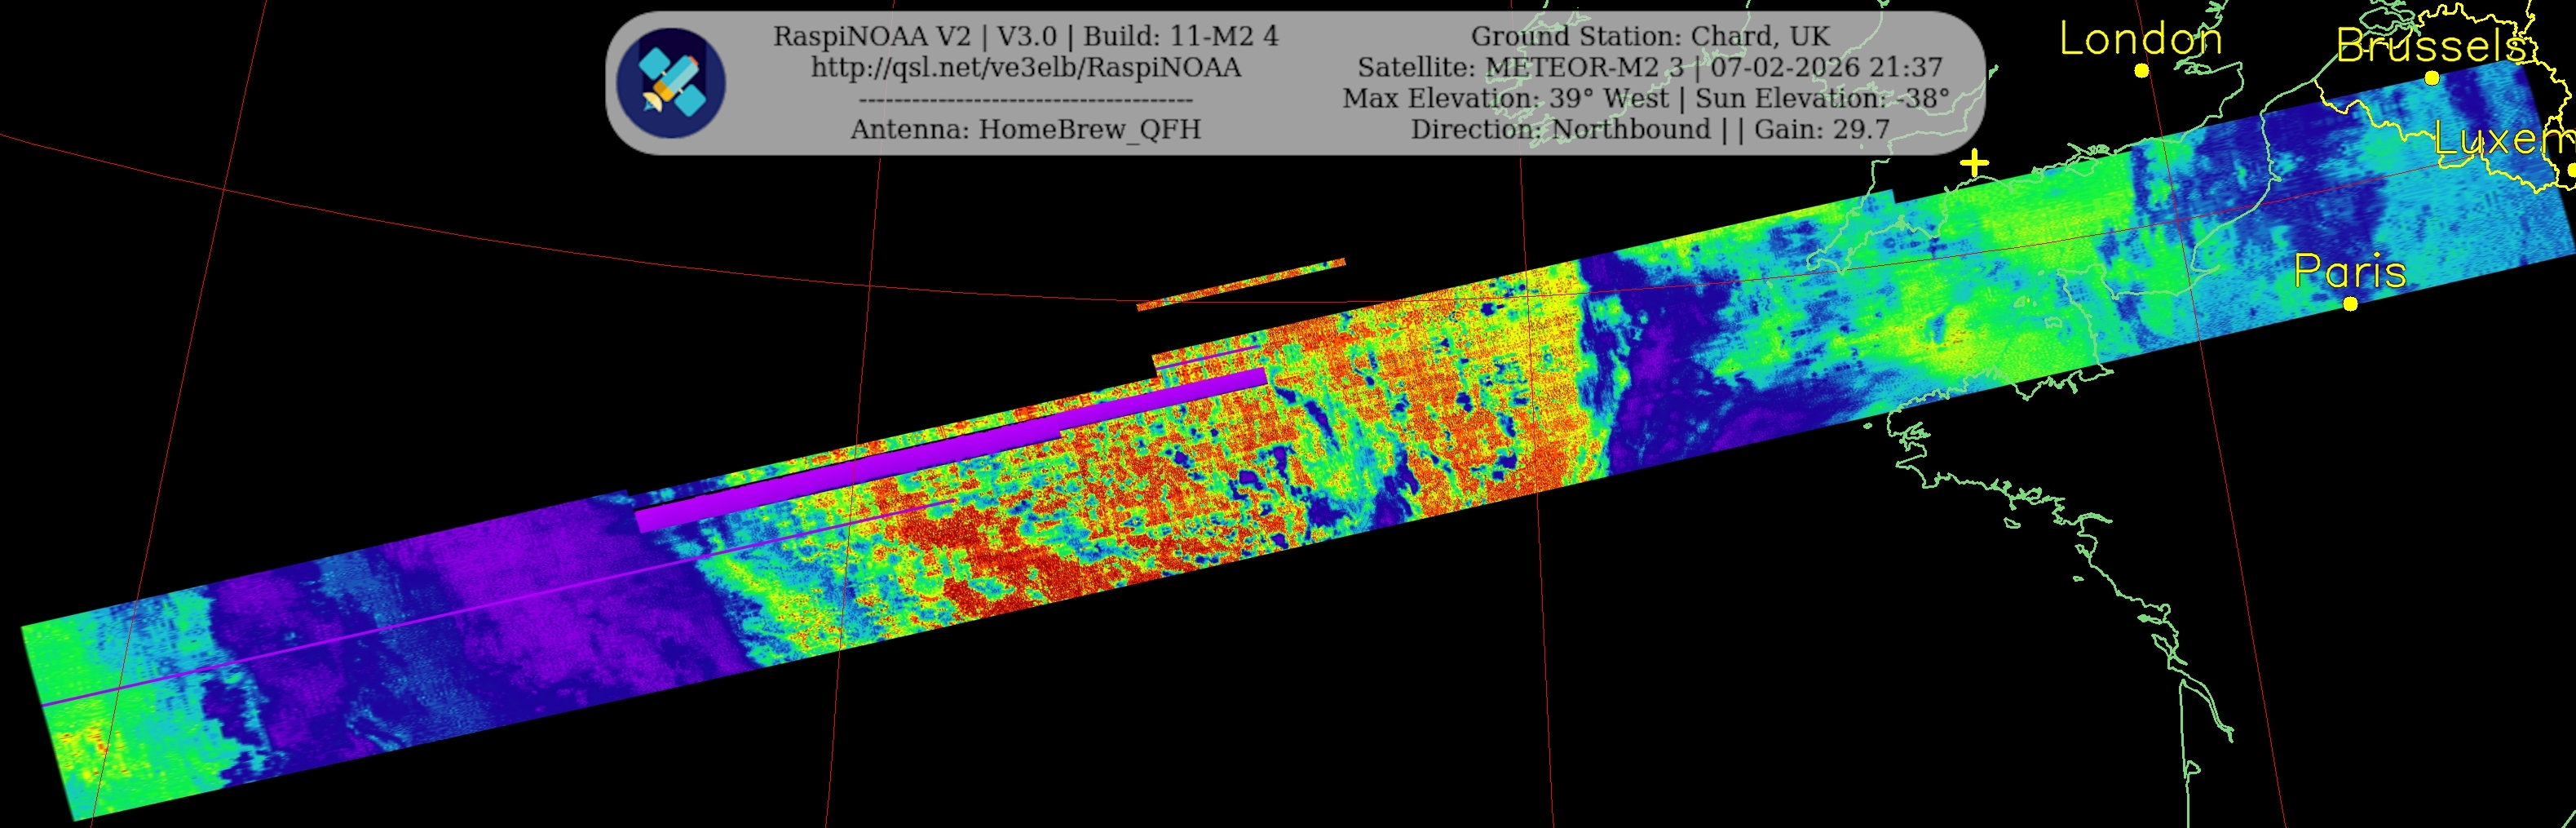Select the London city dot marker

coord(2141,71)
